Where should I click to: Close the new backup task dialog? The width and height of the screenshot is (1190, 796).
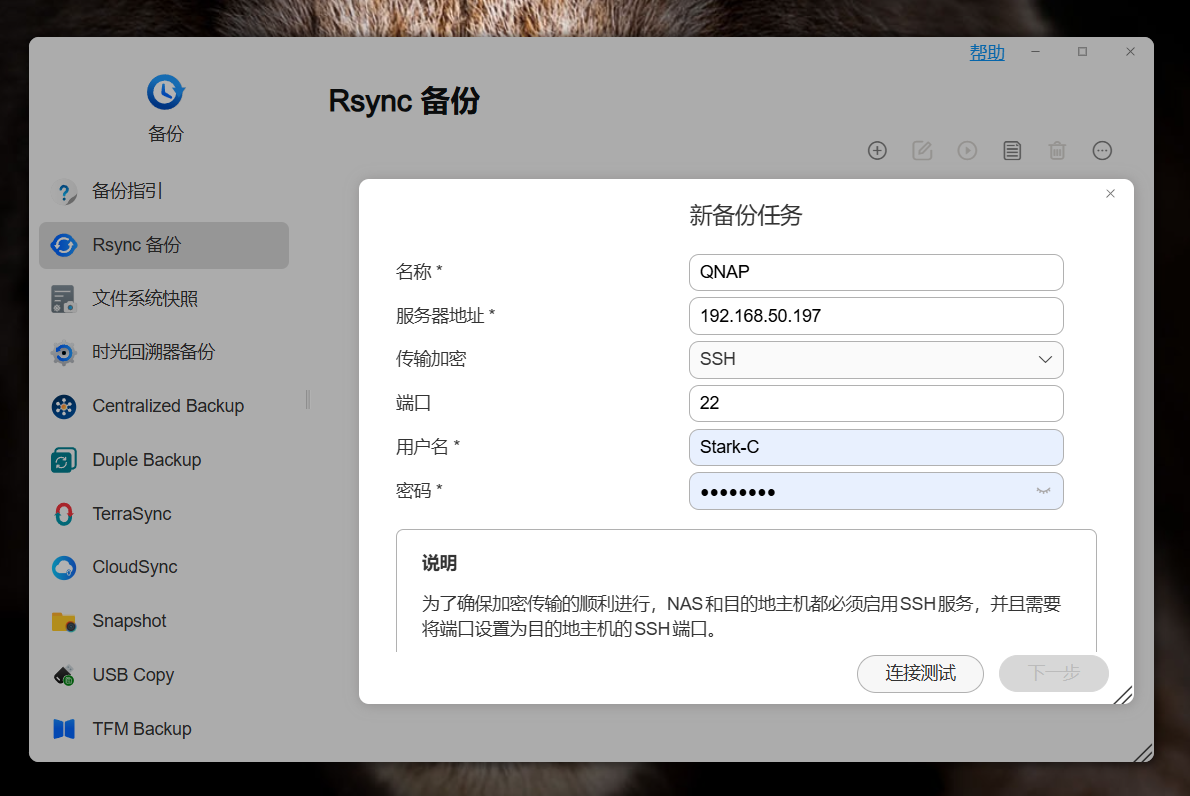click(x=1110, y=193)
